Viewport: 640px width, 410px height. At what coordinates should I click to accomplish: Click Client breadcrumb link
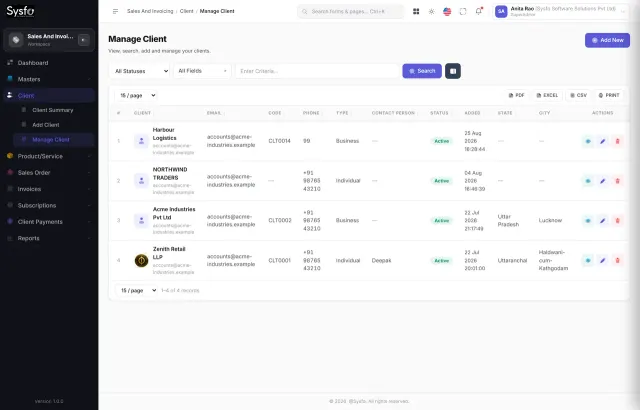coord(187,11)
